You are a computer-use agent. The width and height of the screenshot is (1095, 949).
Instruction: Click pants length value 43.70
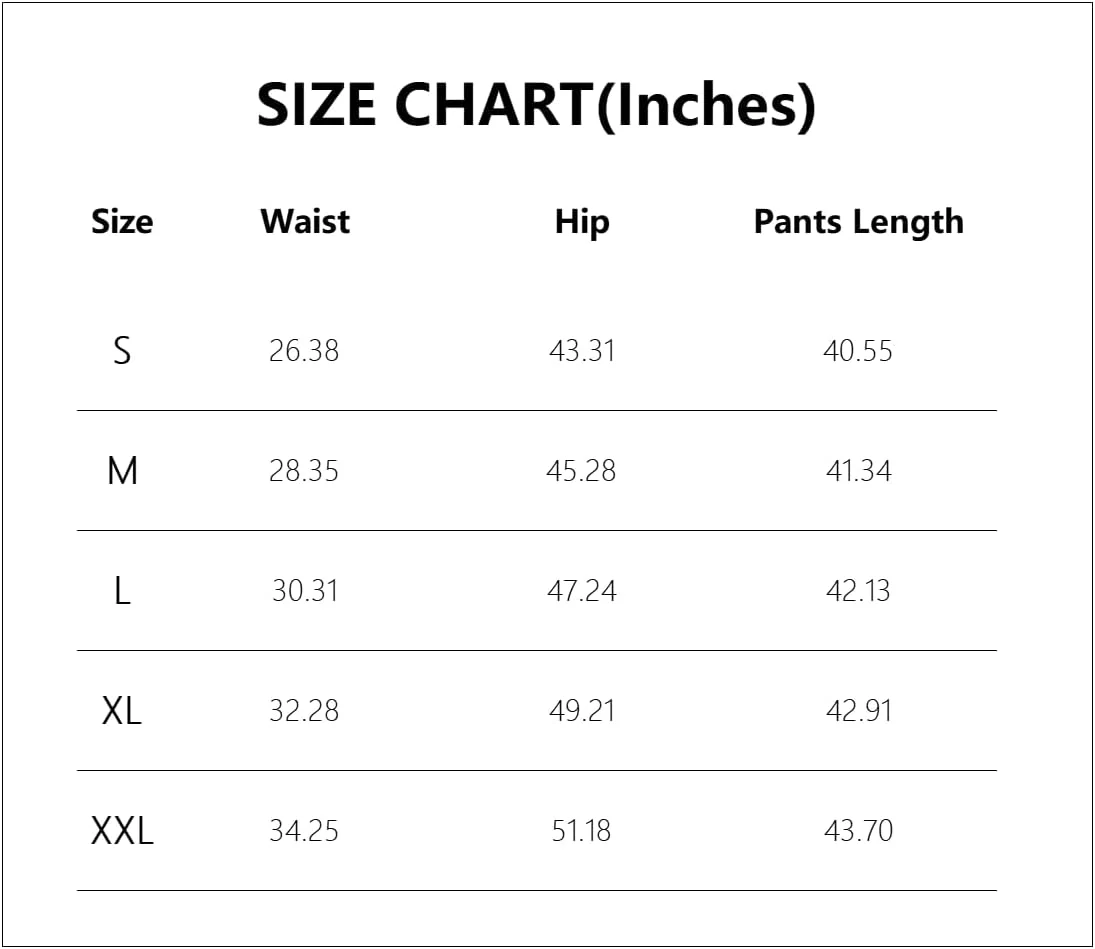[x=858, y=831]
